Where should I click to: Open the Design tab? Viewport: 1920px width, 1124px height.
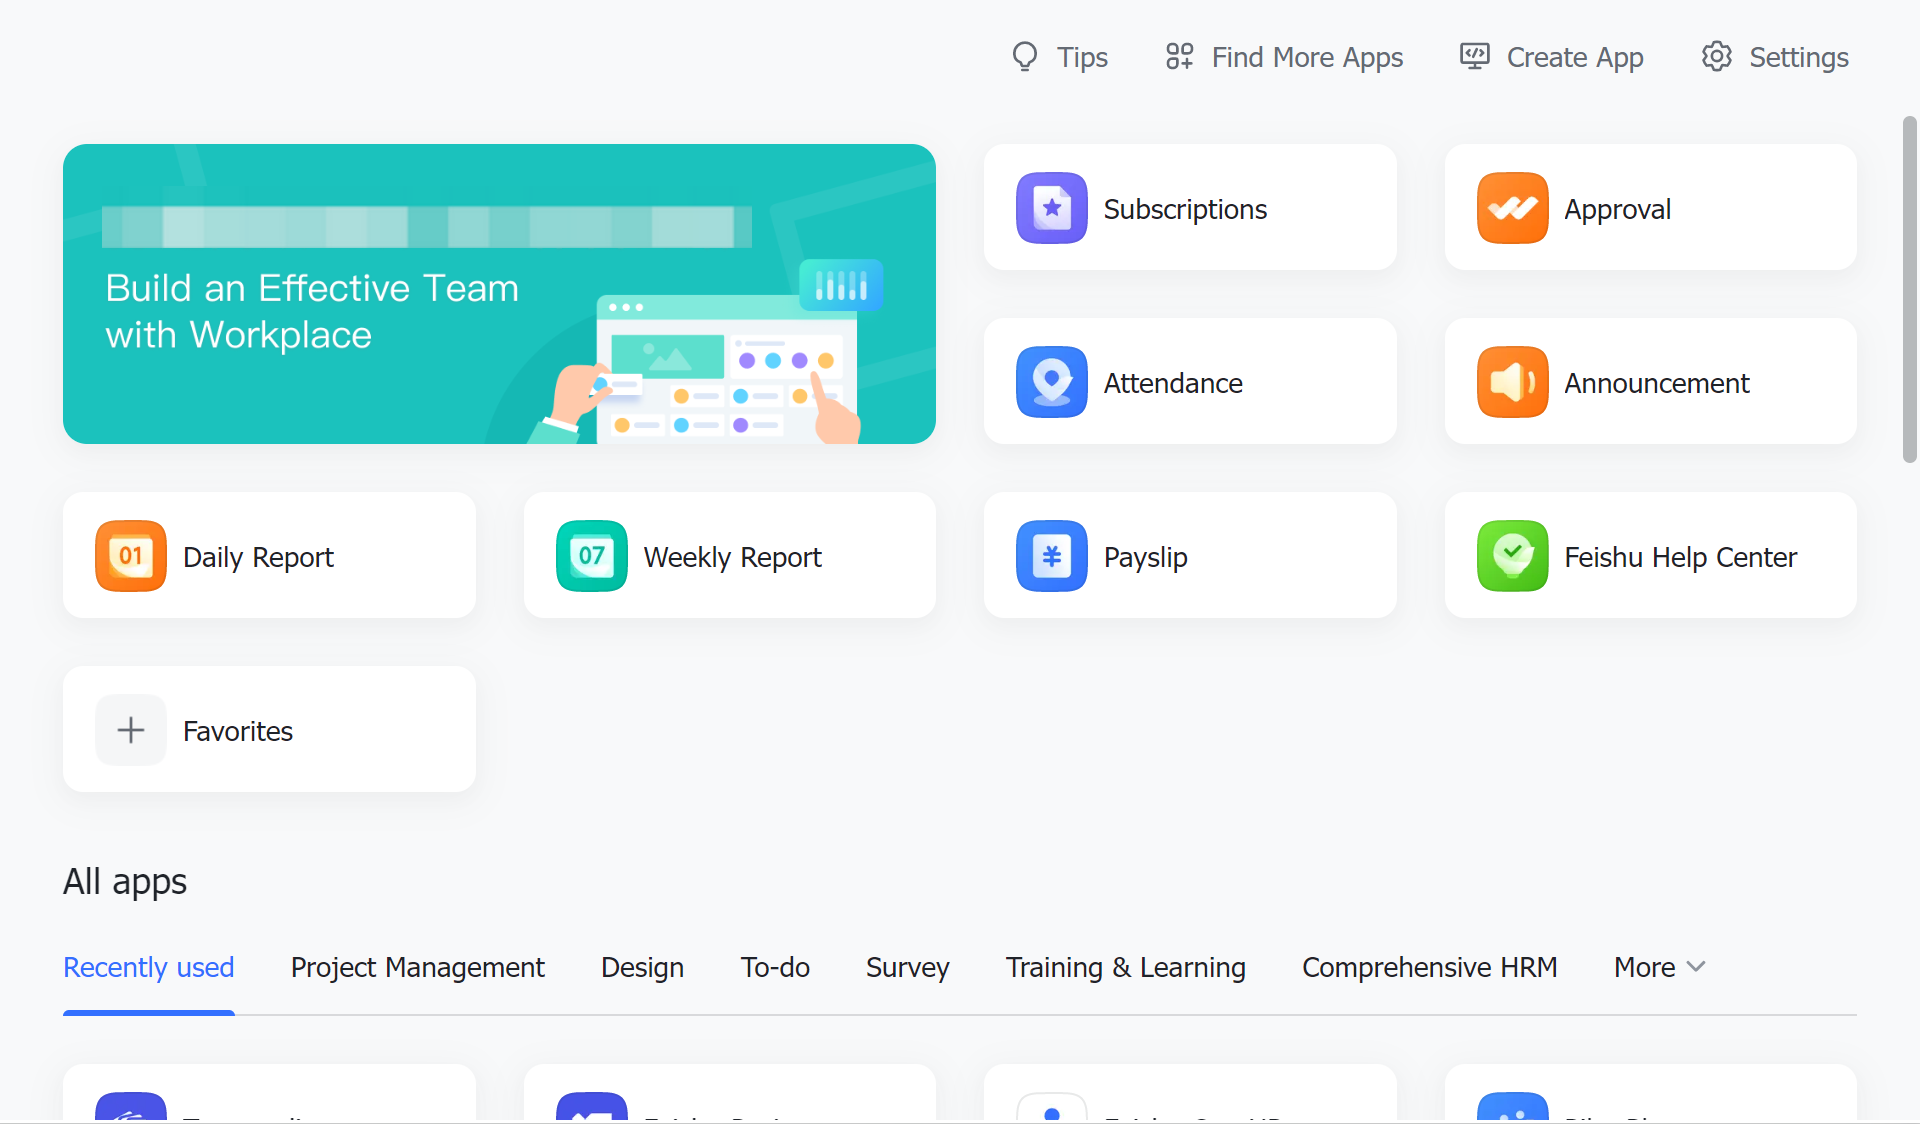point(642,967)
